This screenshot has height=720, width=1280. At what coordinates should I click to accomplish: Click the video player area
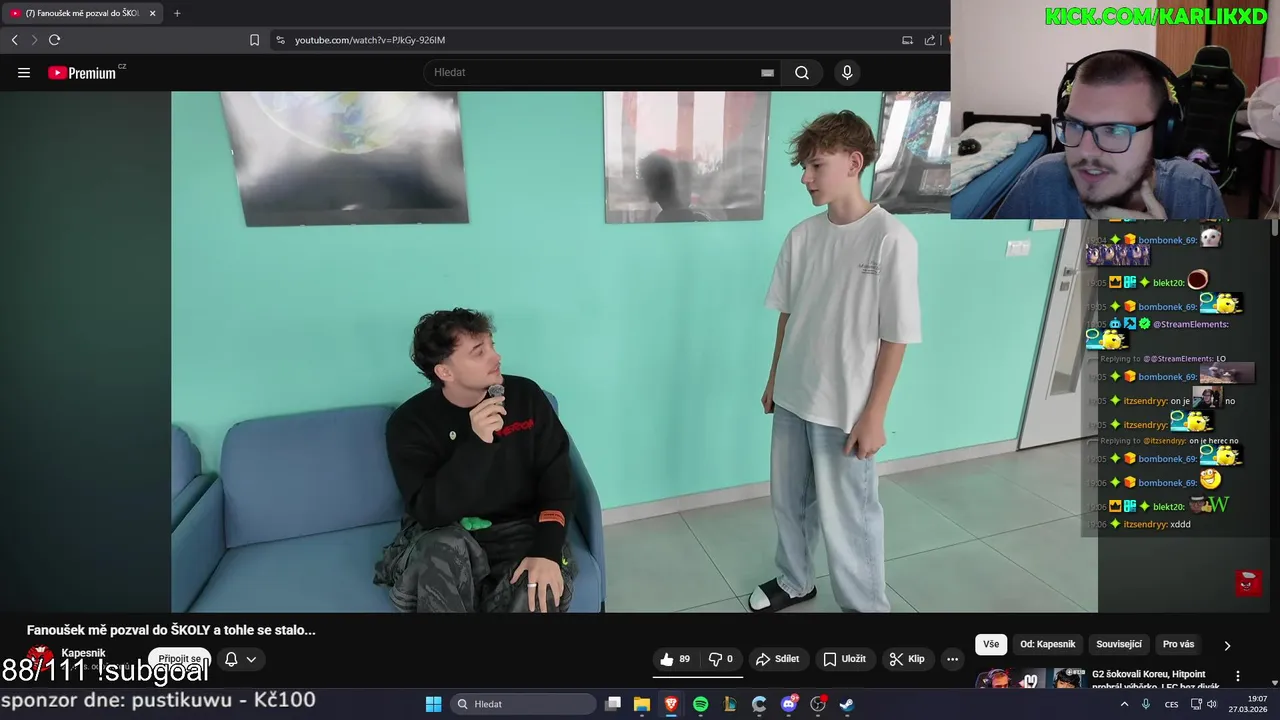click(x=634, y=352)
